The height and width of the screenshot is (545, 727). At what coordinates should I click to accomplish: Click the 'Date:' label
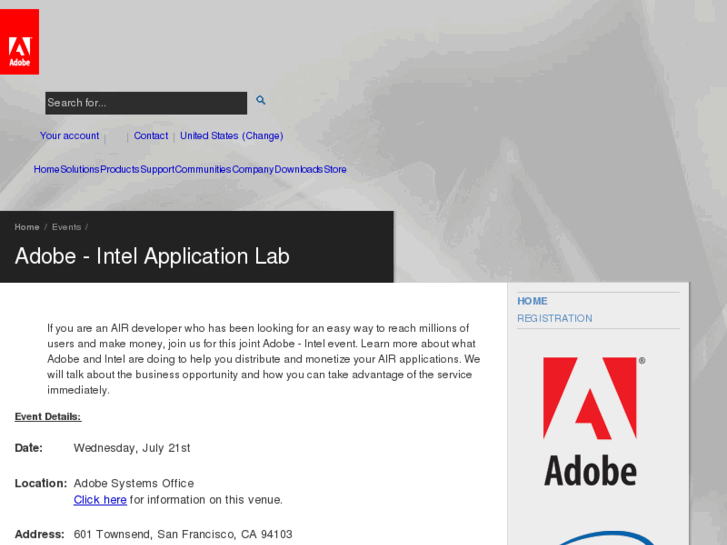[x=29, y=448]
